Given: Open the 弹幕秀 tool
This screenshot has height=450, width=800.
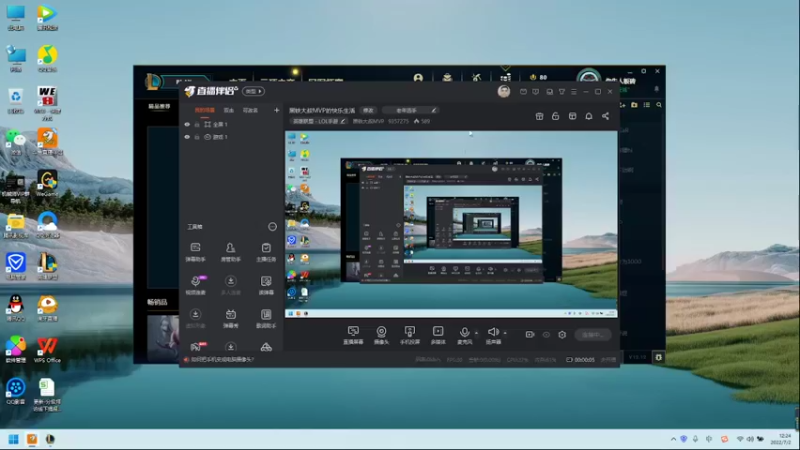Looking at the screenshot, I should pyautogui.click(x=231, y=318).
